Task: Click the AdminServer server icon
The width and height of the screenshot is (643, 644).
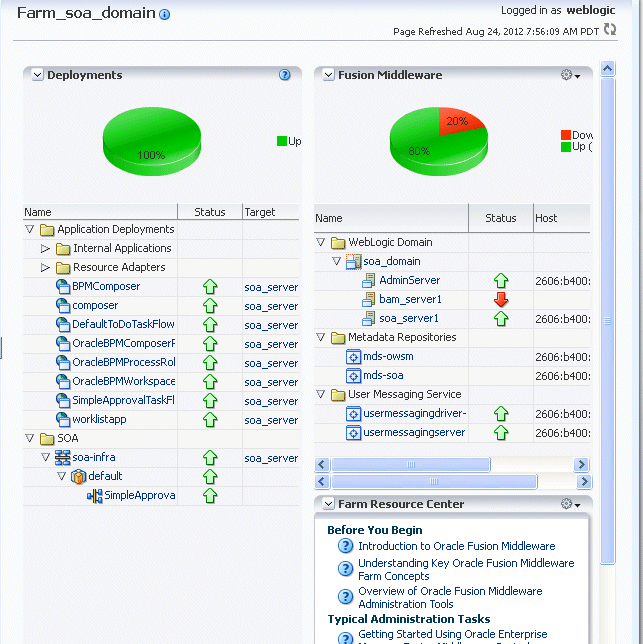Action: (369, 281)
